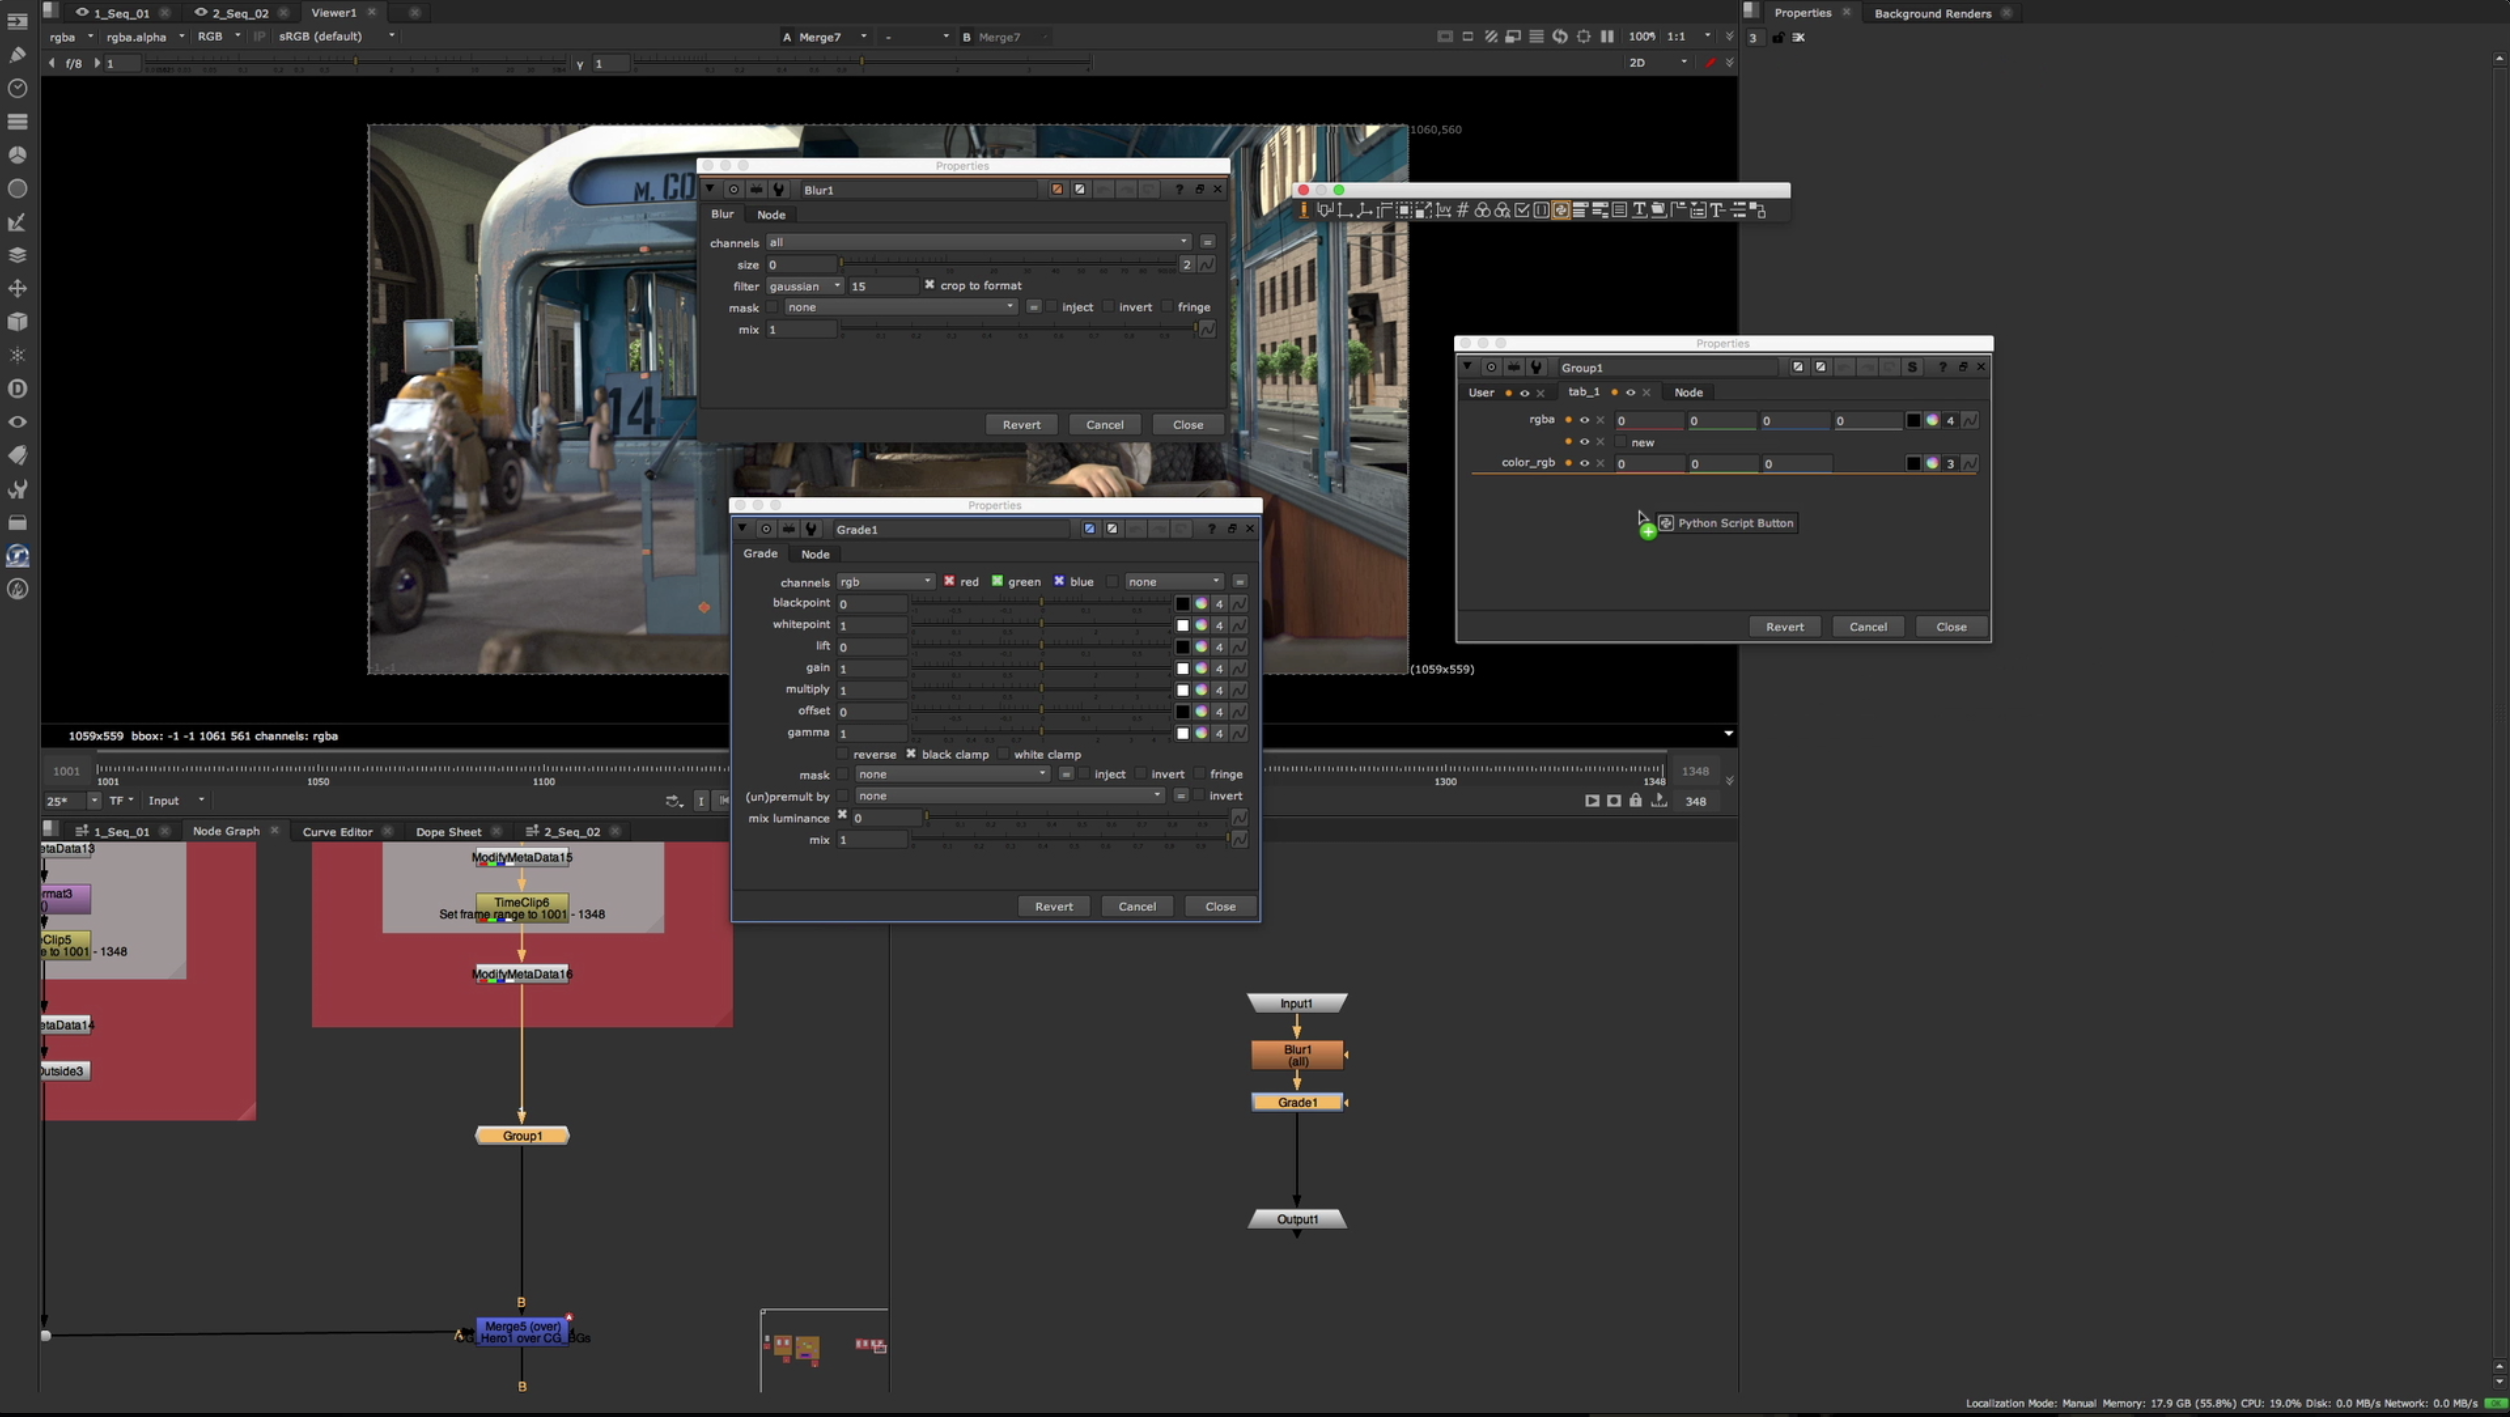Screen dimensions: 2510x1417
Task: Select the Transform tools icon
Action: [x=18, y=288]
